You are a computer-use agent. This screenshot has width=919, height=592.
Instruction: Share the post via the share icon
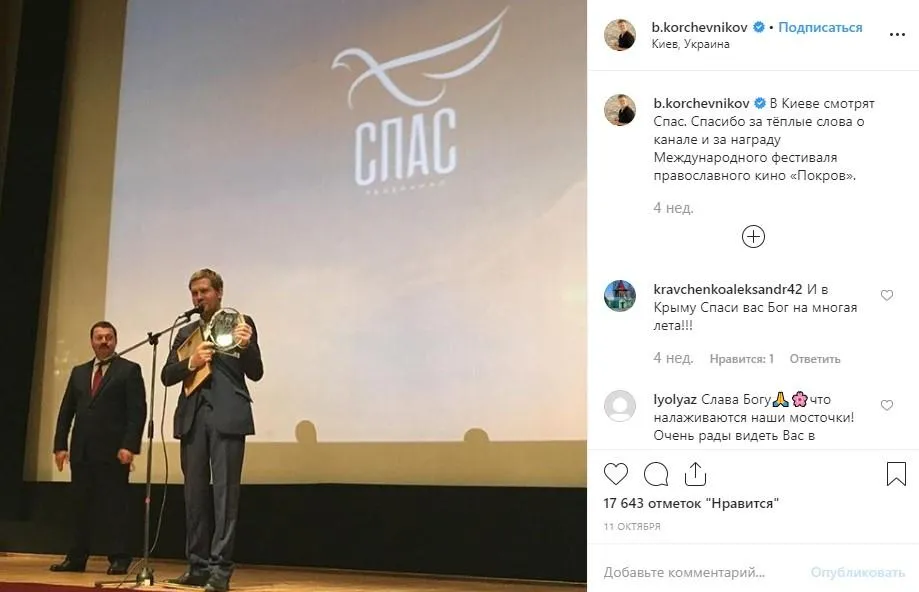click(x=695, y=474)
